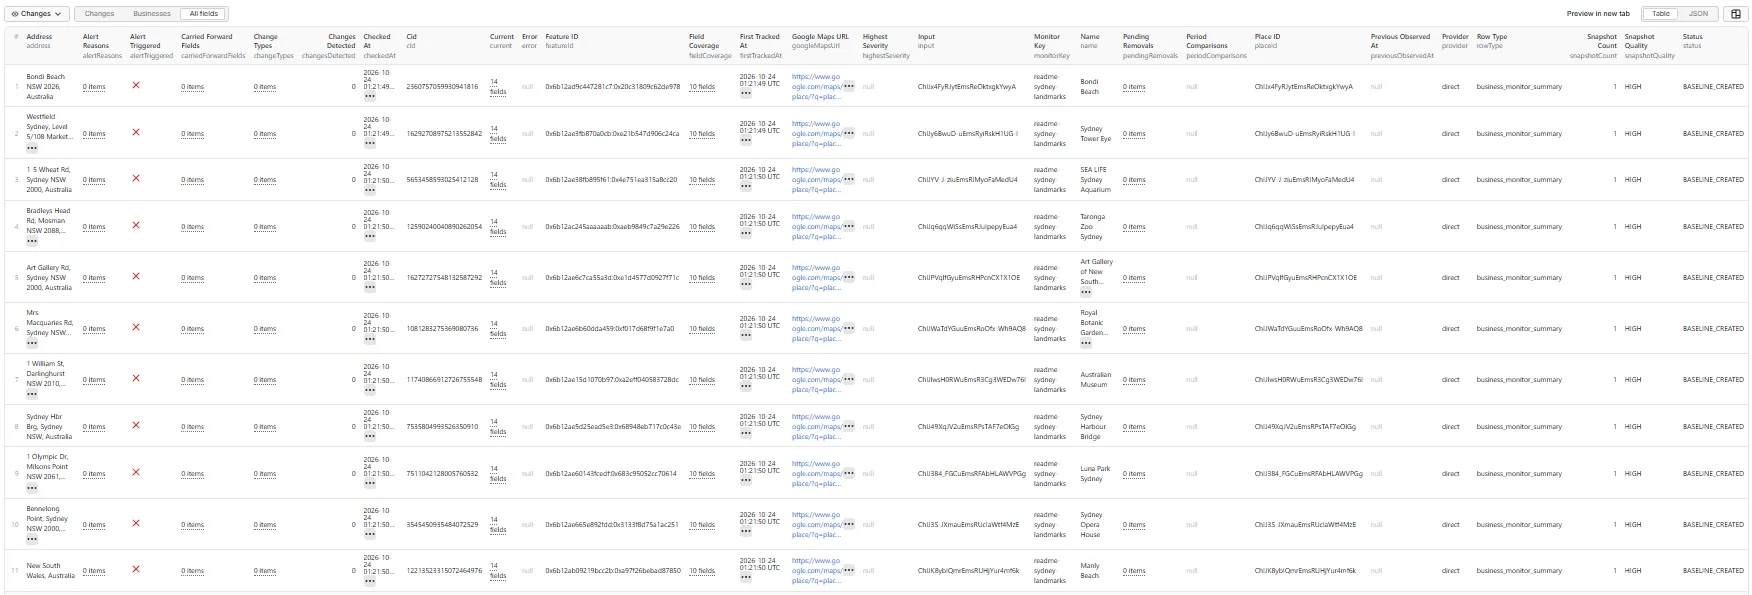Expand Bradleys Head Rd address ellipsis

[x=32, y=241]
